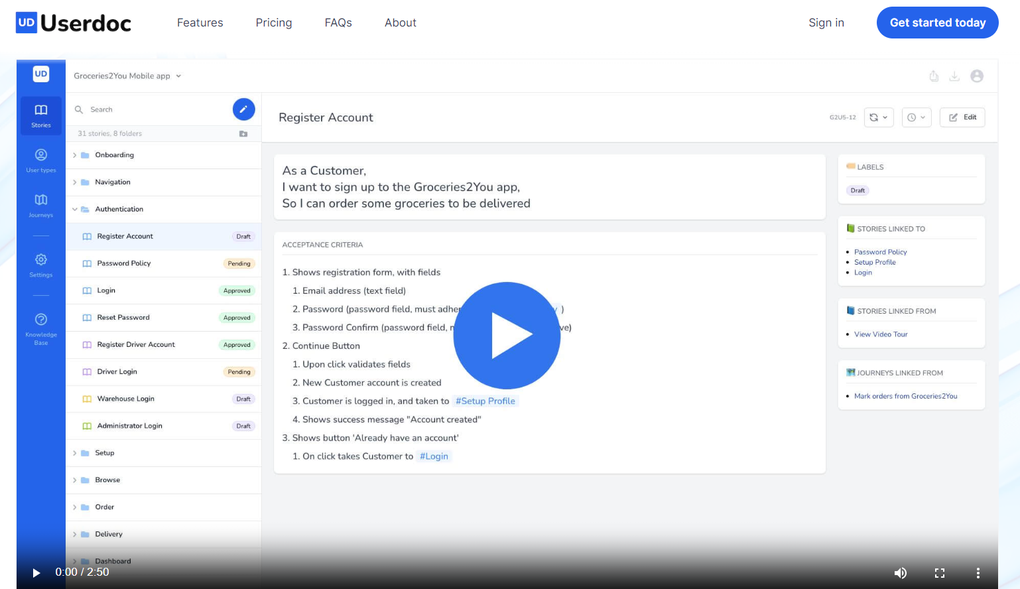Select Pricing in the top navigation
The height and width of the screenshot is (589, 1020).
[273, 22]
